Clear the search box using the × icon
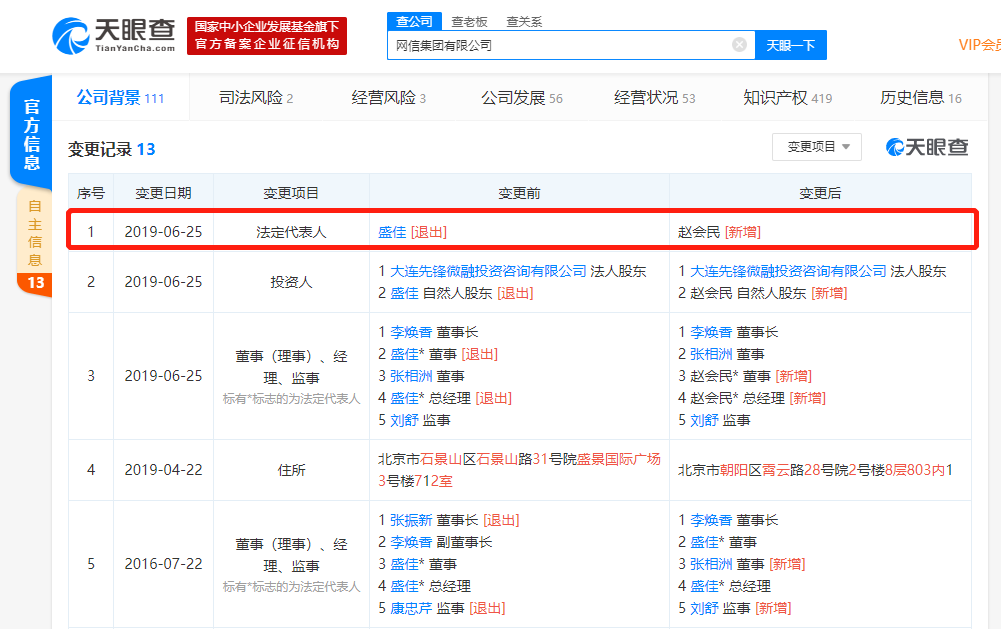The width and height of the screenshot is (1001, 629). tap(739, 44)
